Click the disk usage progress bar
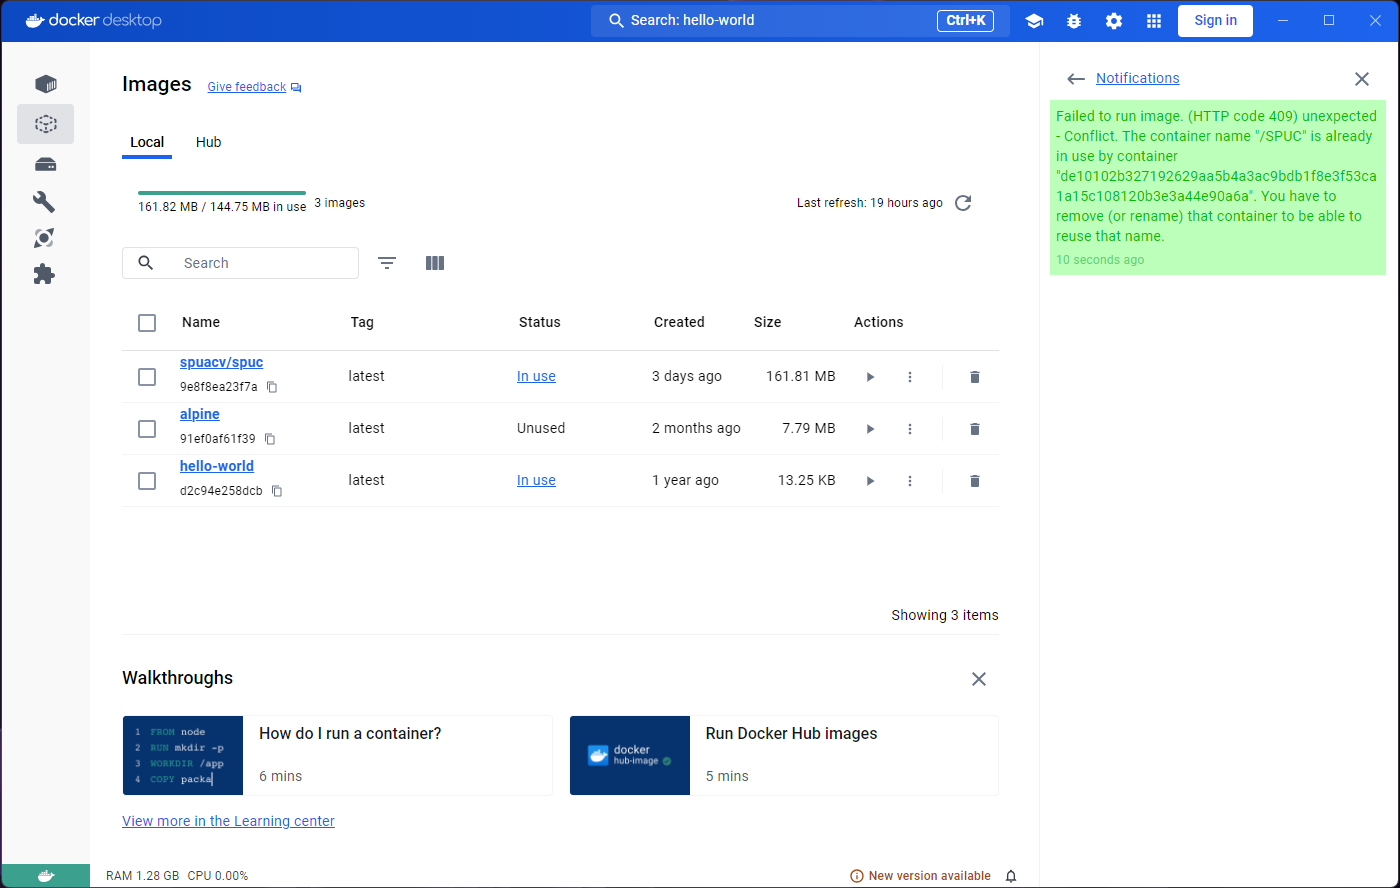The image size is (1400, 888). tap(222, 192)
